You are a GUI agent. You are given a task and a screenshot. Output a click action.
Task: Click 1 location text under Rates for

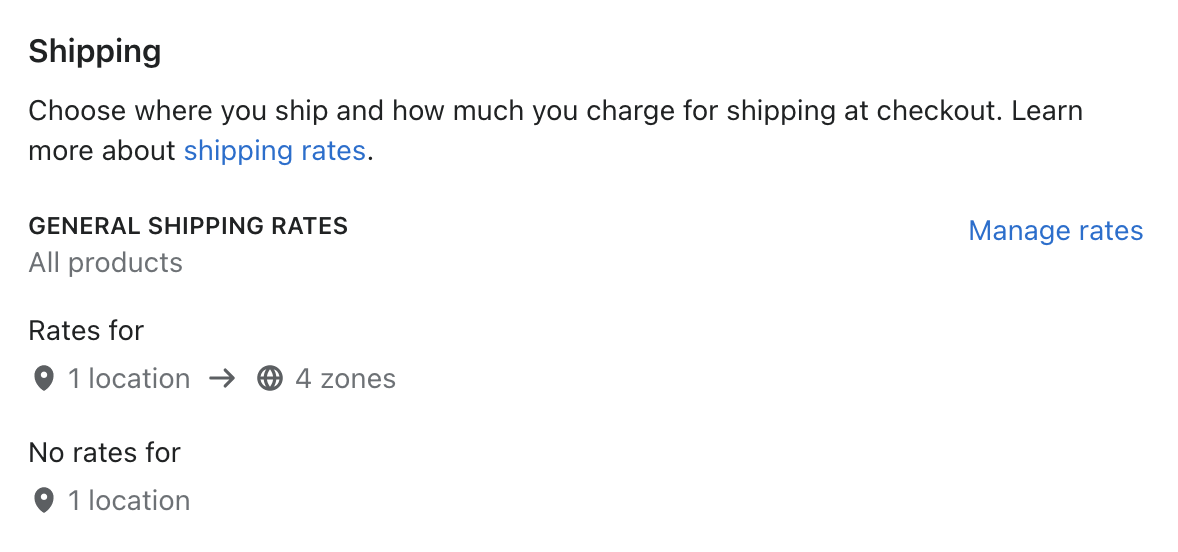tap(129, 379)
